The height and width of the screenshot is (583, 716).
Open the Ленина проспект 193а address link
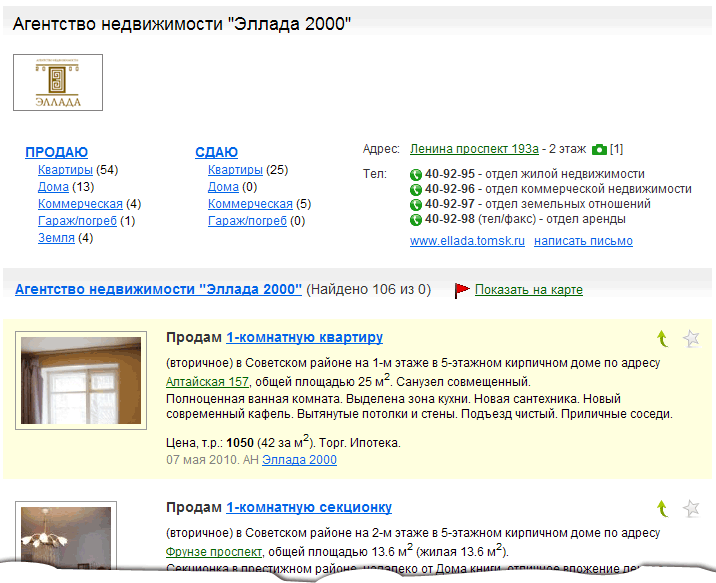474,149
